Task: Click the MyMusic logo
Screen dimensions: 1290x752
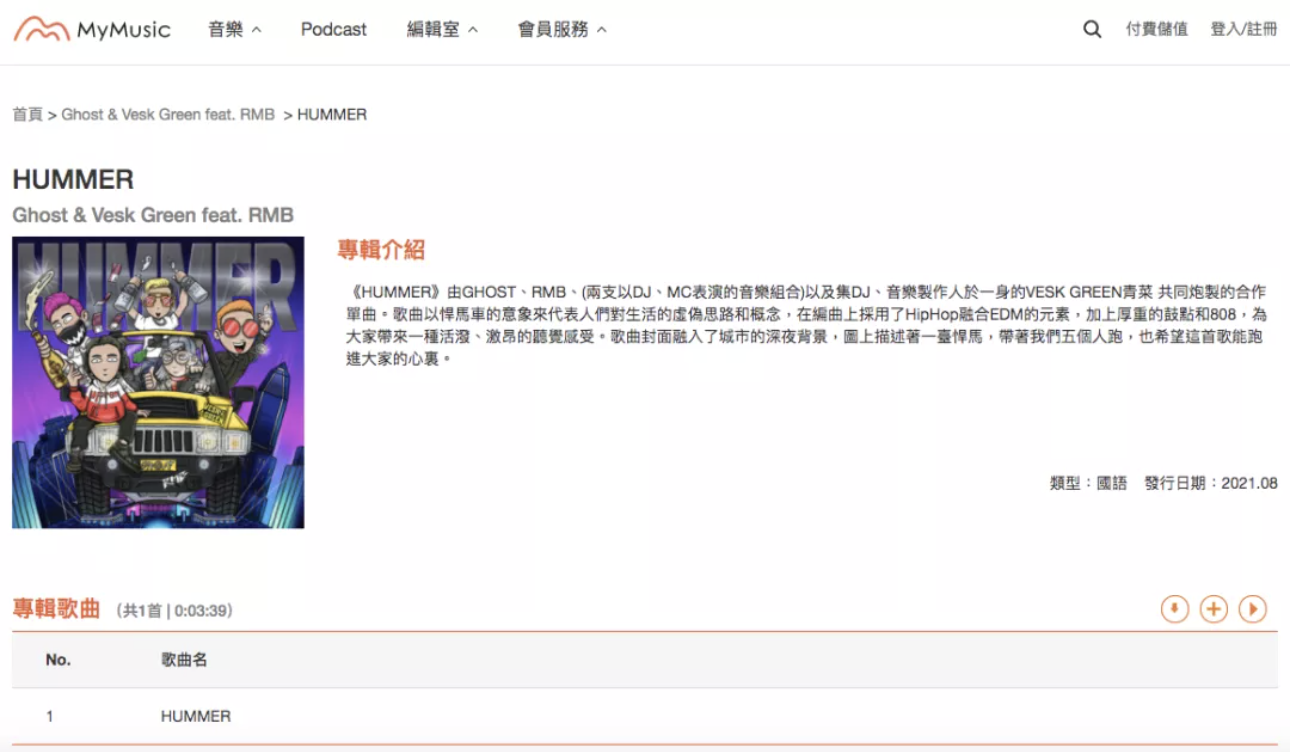Action: point(92,29)
